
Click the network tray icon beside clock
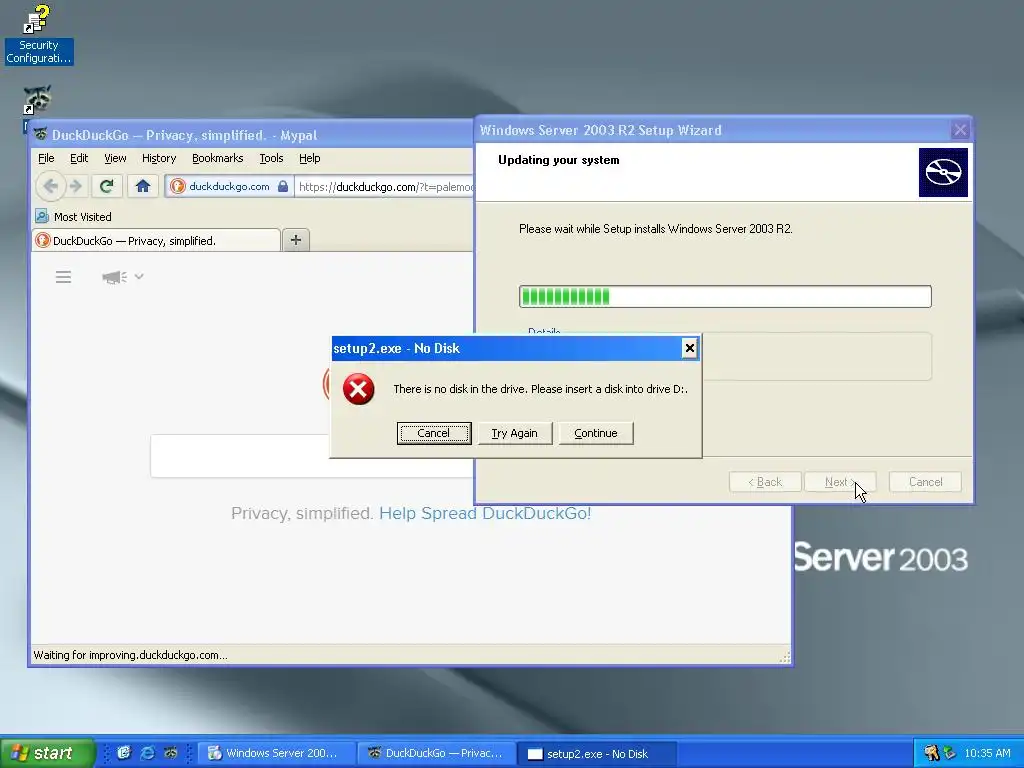click(950, 753)
